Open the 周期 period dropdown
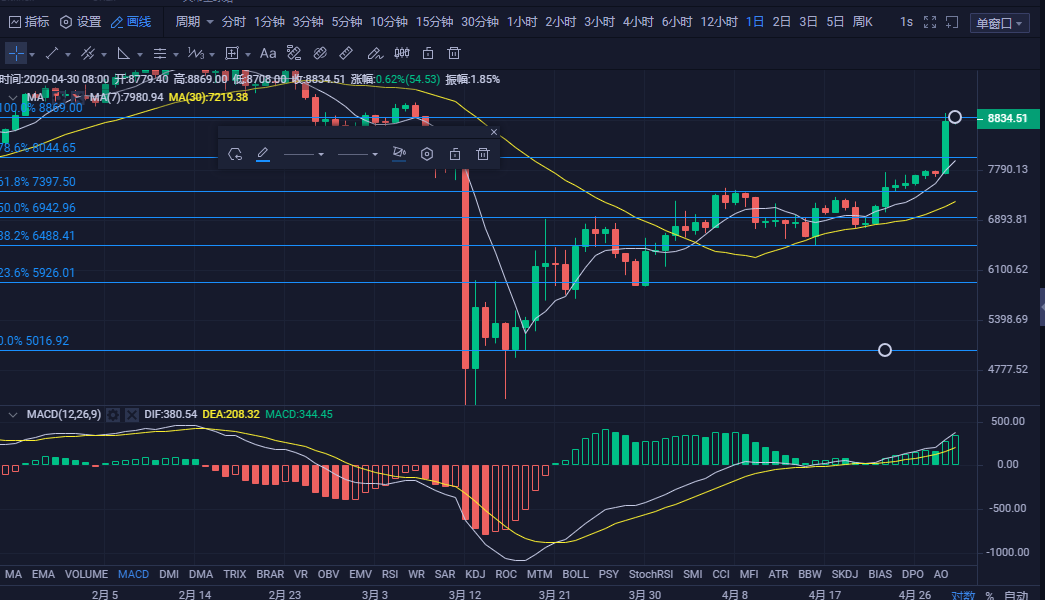The image size is (1045, 600). click(194, 22)
